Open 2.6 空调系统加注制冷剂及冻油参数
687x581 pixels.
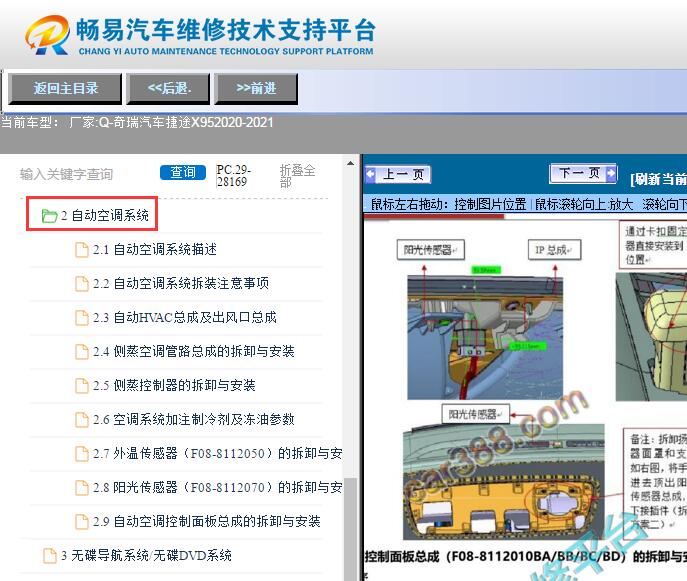(x=193, y=419)
